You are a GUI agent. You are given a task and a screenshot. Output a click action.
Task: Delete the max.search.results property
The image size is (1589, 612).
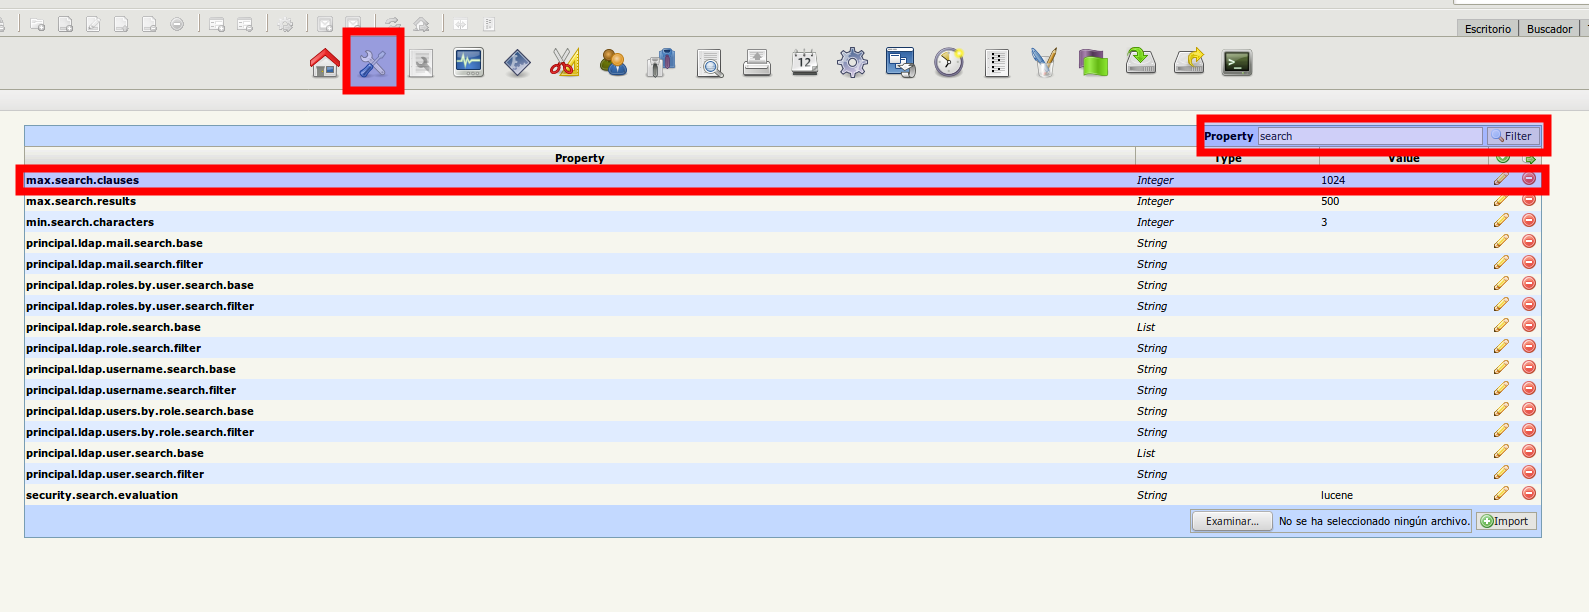tap(1529, 200)
